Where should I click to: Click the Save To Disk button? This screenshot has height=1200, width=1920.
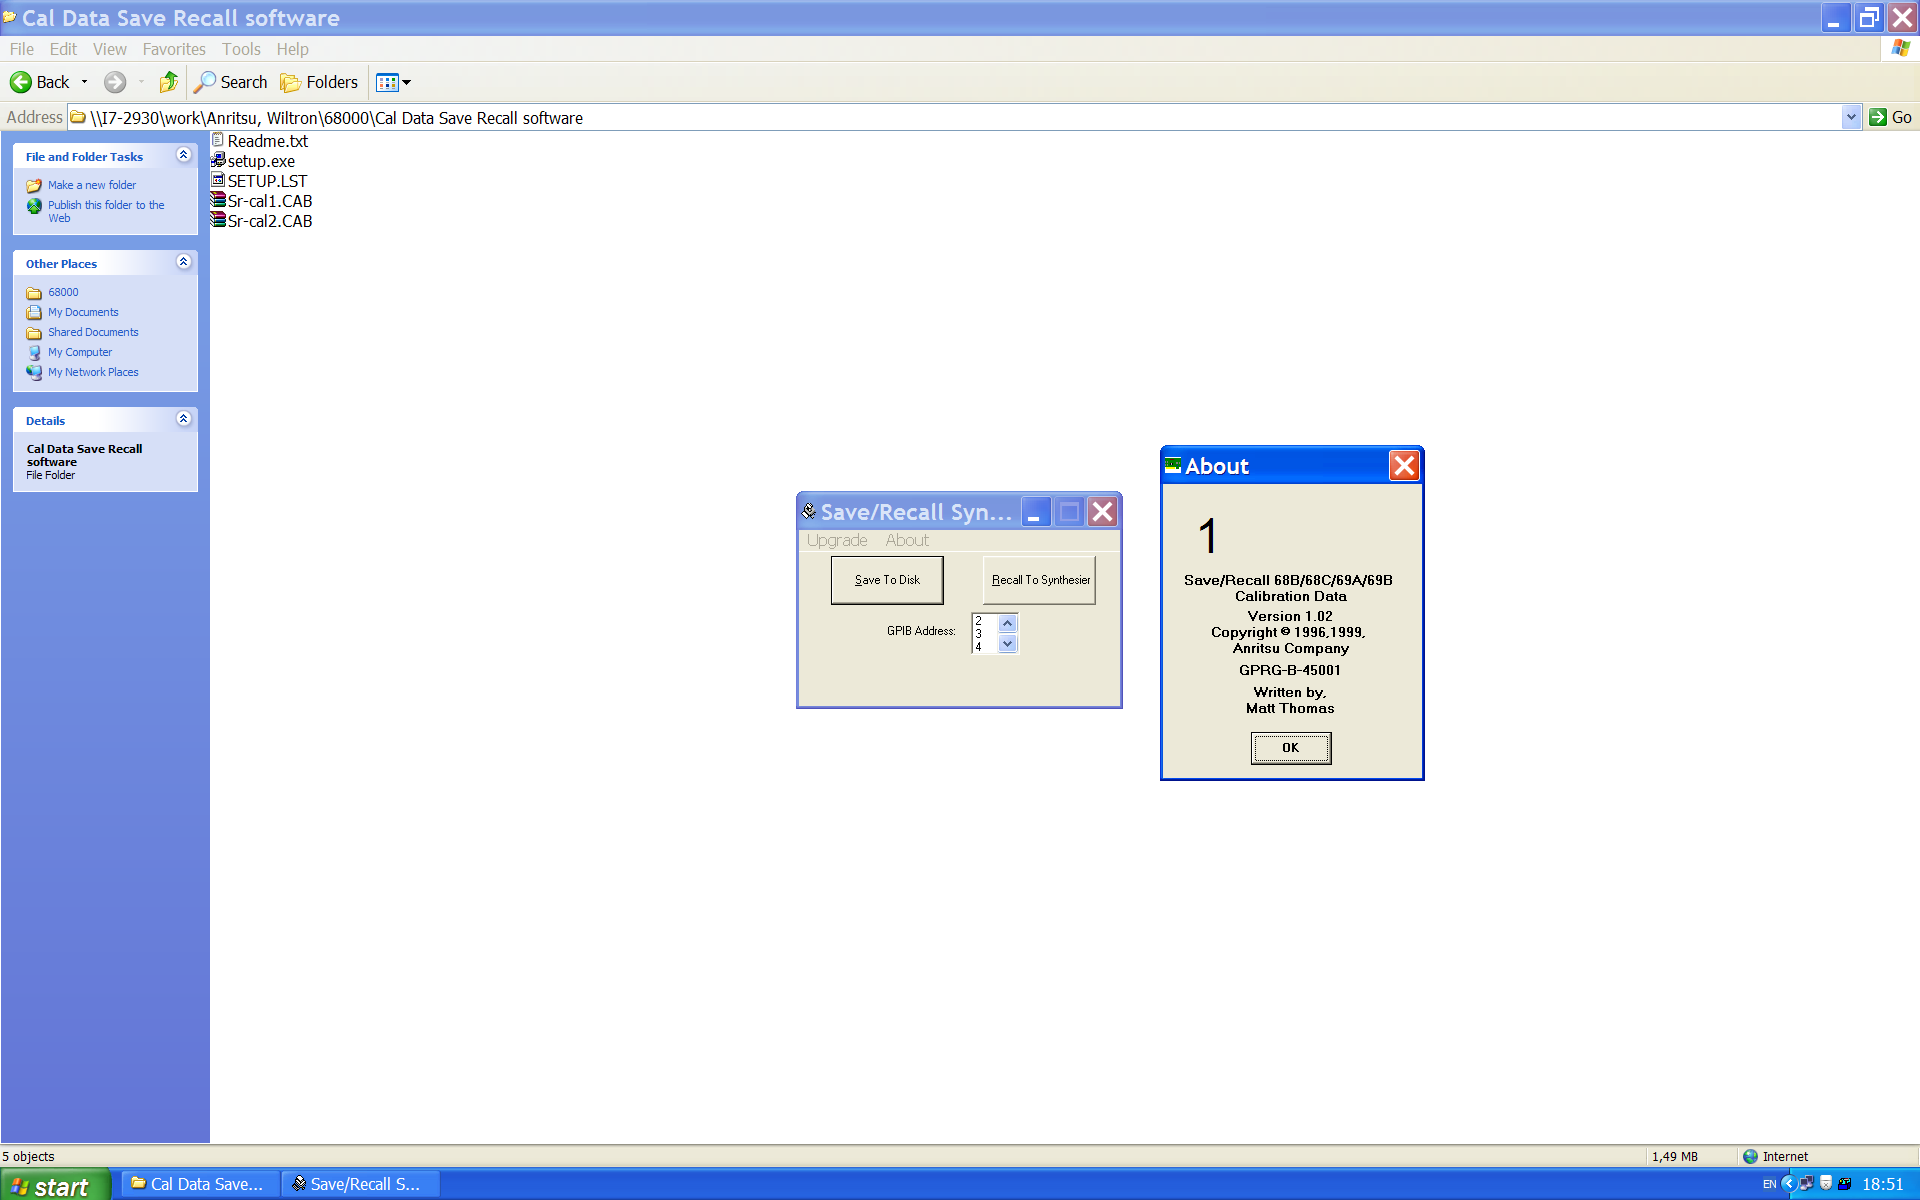pyautogui.click(x=886, y=580)
